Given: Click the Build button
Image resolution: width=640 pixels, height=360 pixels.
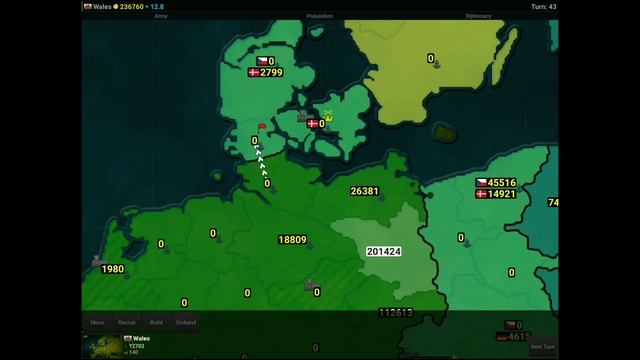Looking at the screenshot, I should click(156, 322).
